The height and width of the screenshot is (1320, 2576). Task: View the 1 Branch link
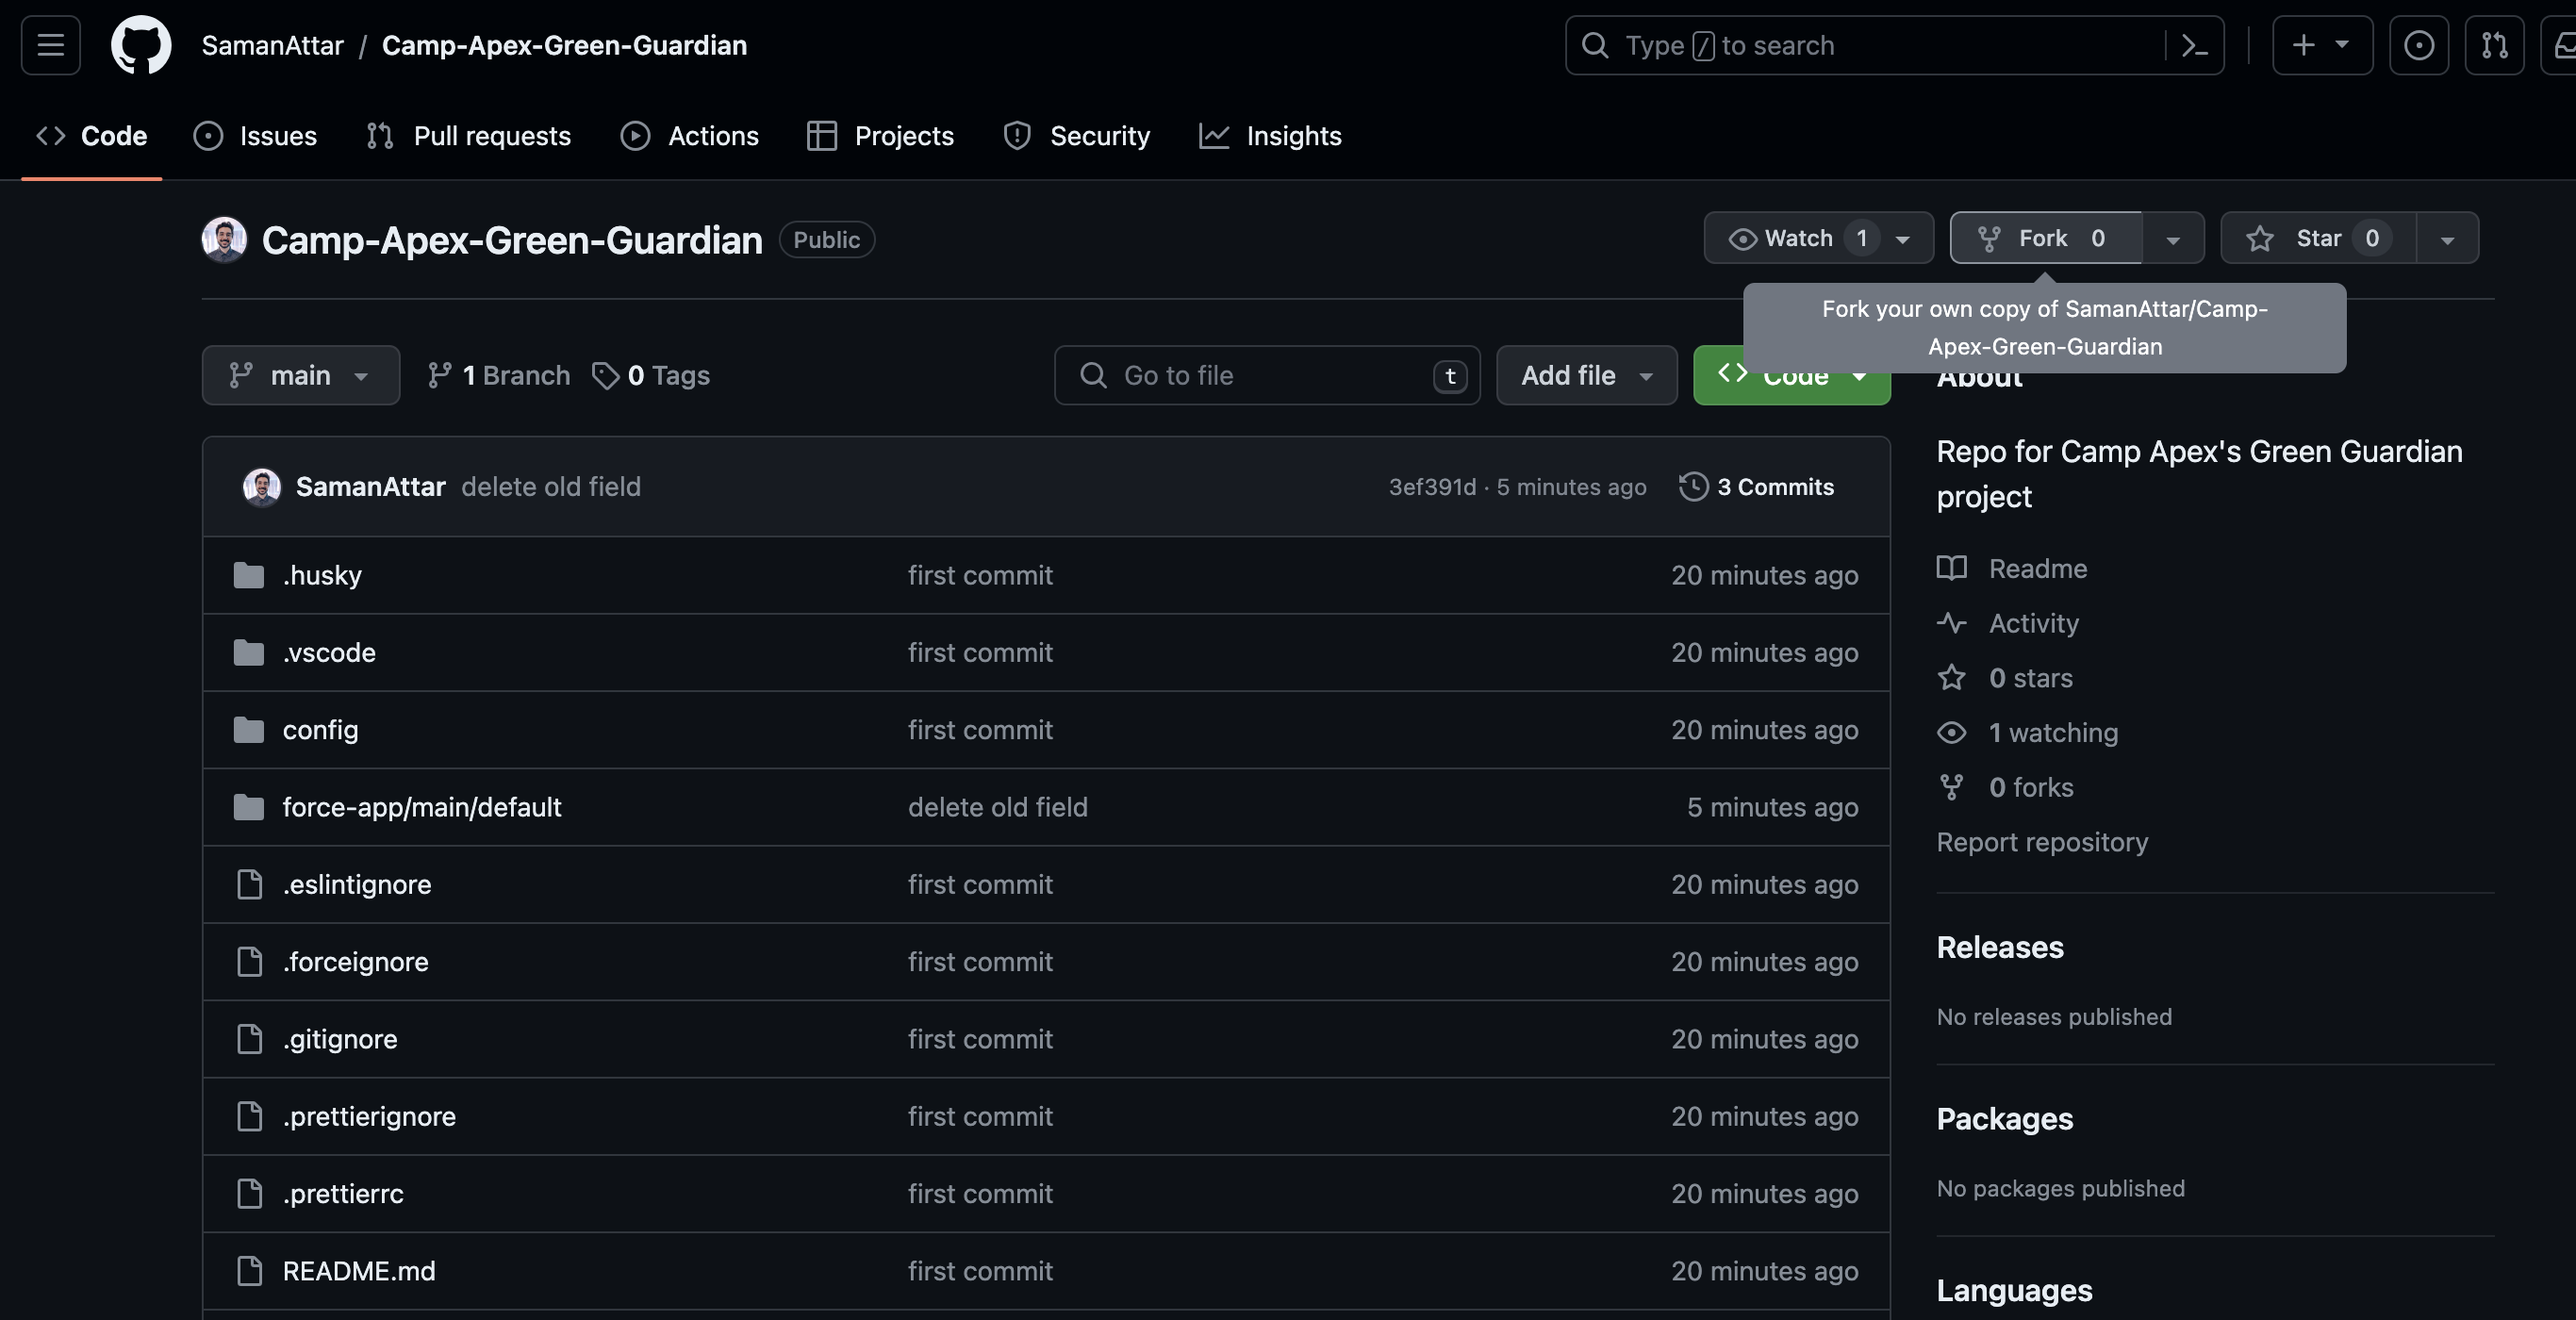click(498, 375)
